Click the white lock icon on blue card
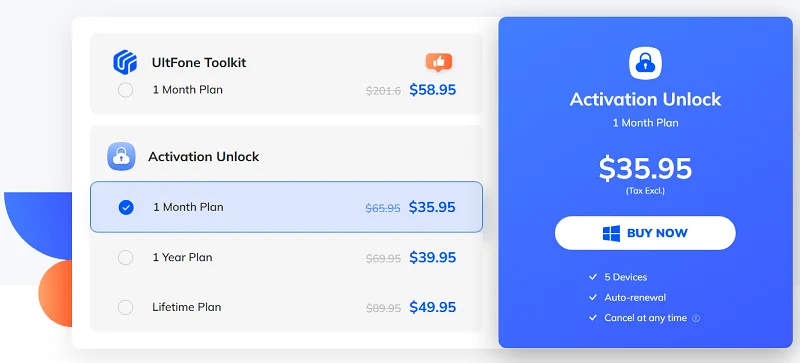This screenshot has width=800, height=363. pyautogui.click(x=645, y=63)
